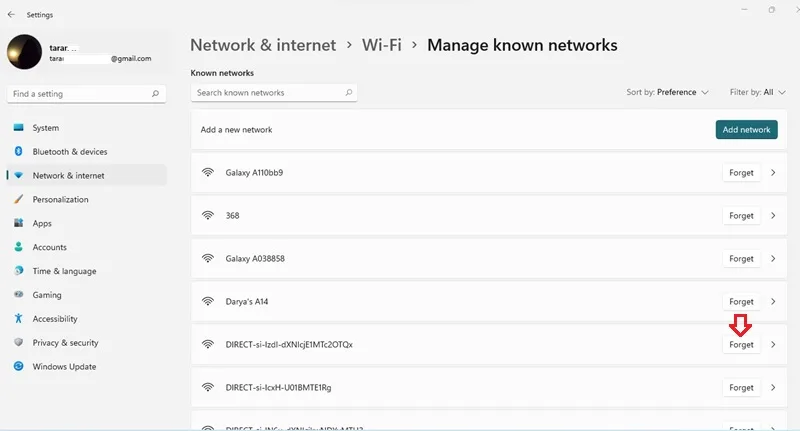Screen dimensions: 800x431
Task: Click the Add network button
Action: [746, 130]
